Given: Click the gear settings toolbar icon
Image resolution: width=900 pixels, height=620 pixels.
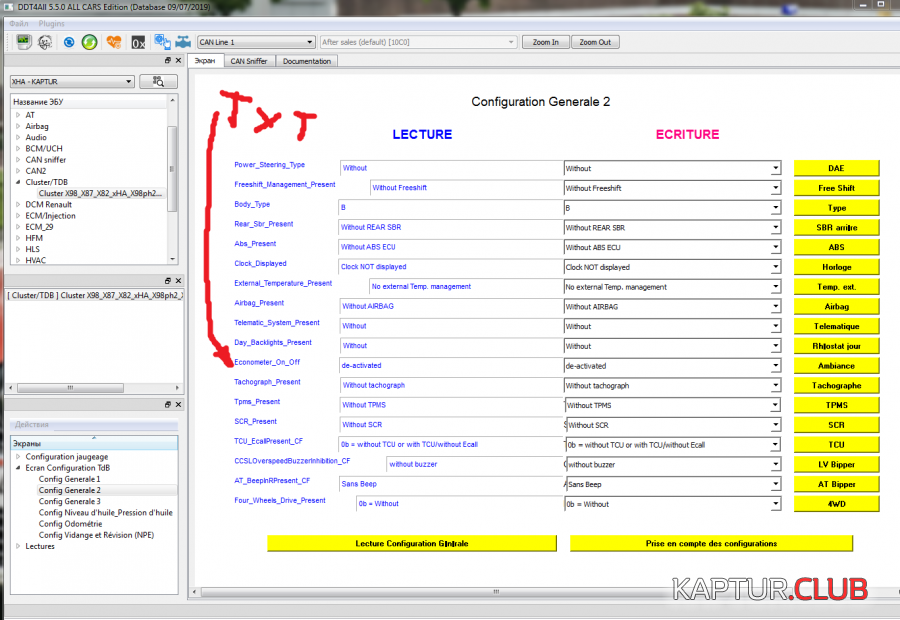Looking at the screenshot, I should pos(45,42).
